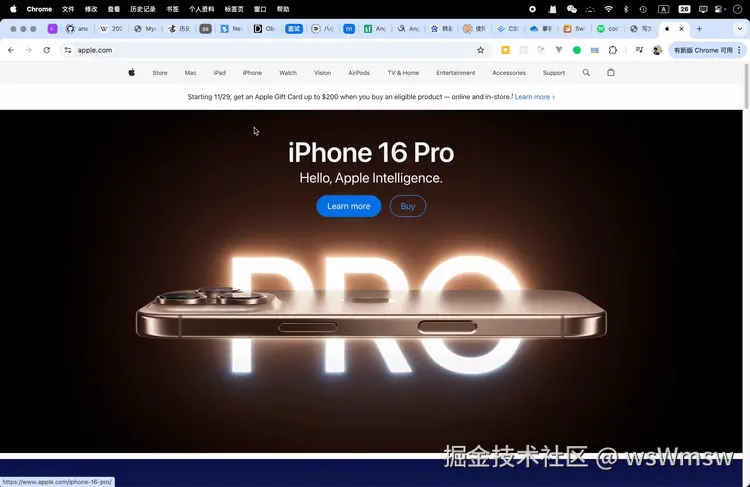Open the 文件 menu
The image size is (750, 487).
68,9
